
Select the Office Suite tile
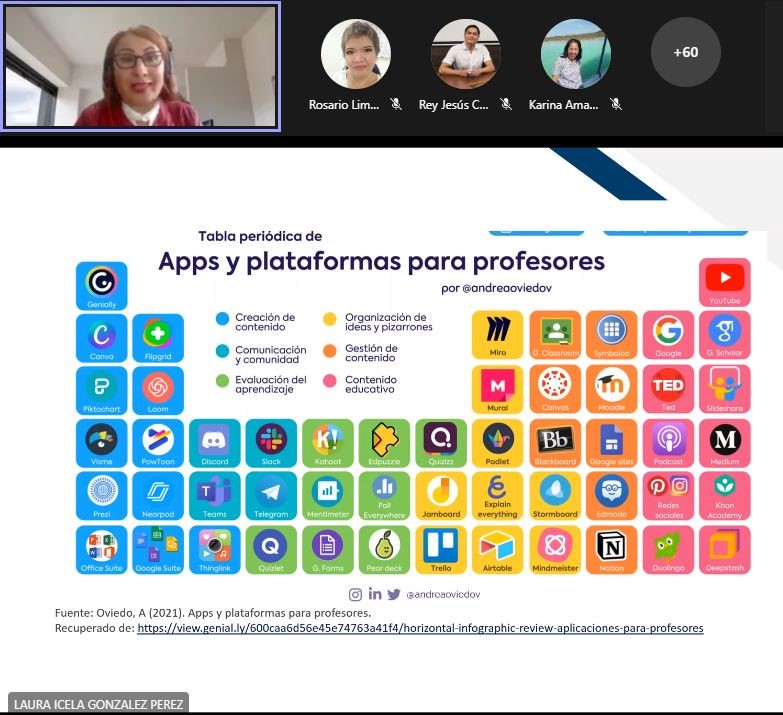click(101, 550)
